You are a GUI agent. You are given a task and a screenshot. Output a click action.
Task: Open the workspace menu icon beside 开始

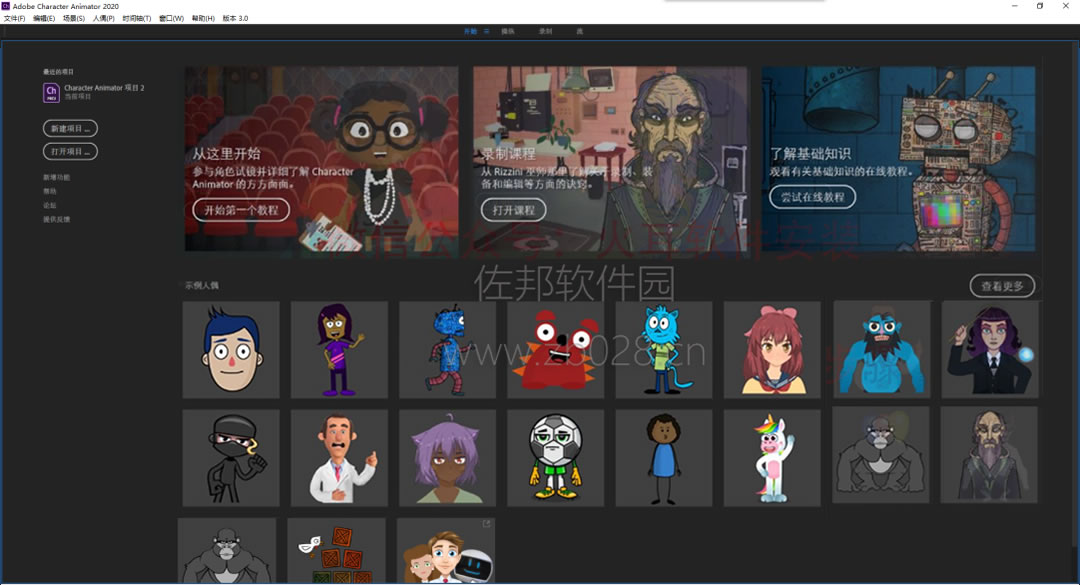pos(486,32)
